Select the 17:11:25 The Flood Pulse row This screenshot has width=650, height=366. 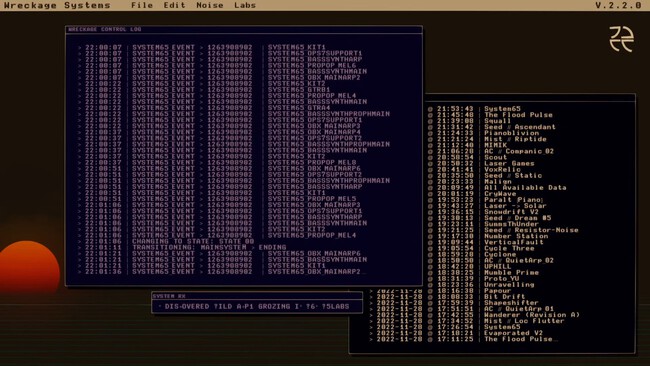[x=463, y=339]
